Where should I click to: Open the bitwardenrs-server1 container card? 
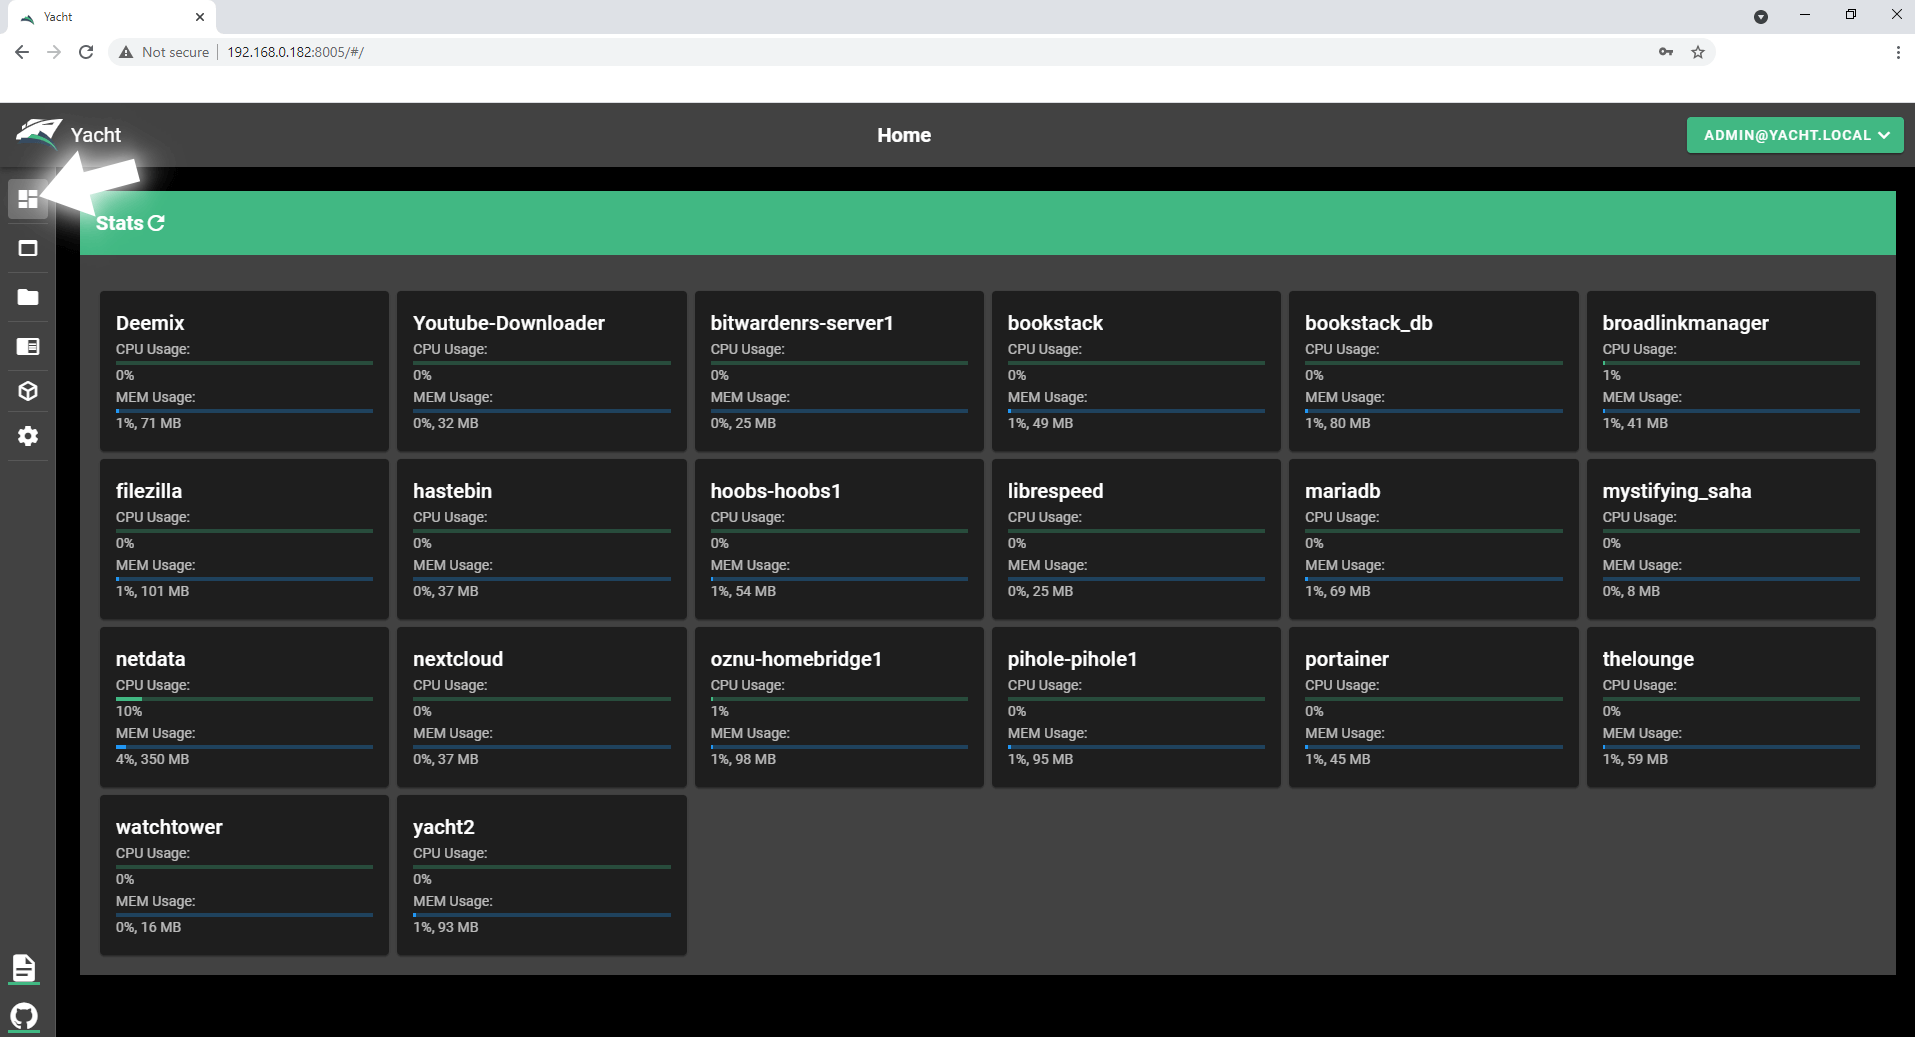coord(839,371)
